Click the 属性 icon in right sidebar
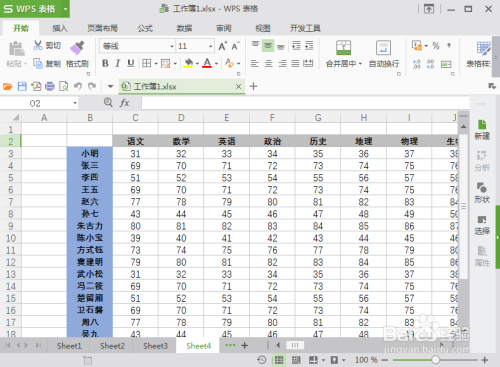This screenshot has height=367, width=500. pos(482,251)
